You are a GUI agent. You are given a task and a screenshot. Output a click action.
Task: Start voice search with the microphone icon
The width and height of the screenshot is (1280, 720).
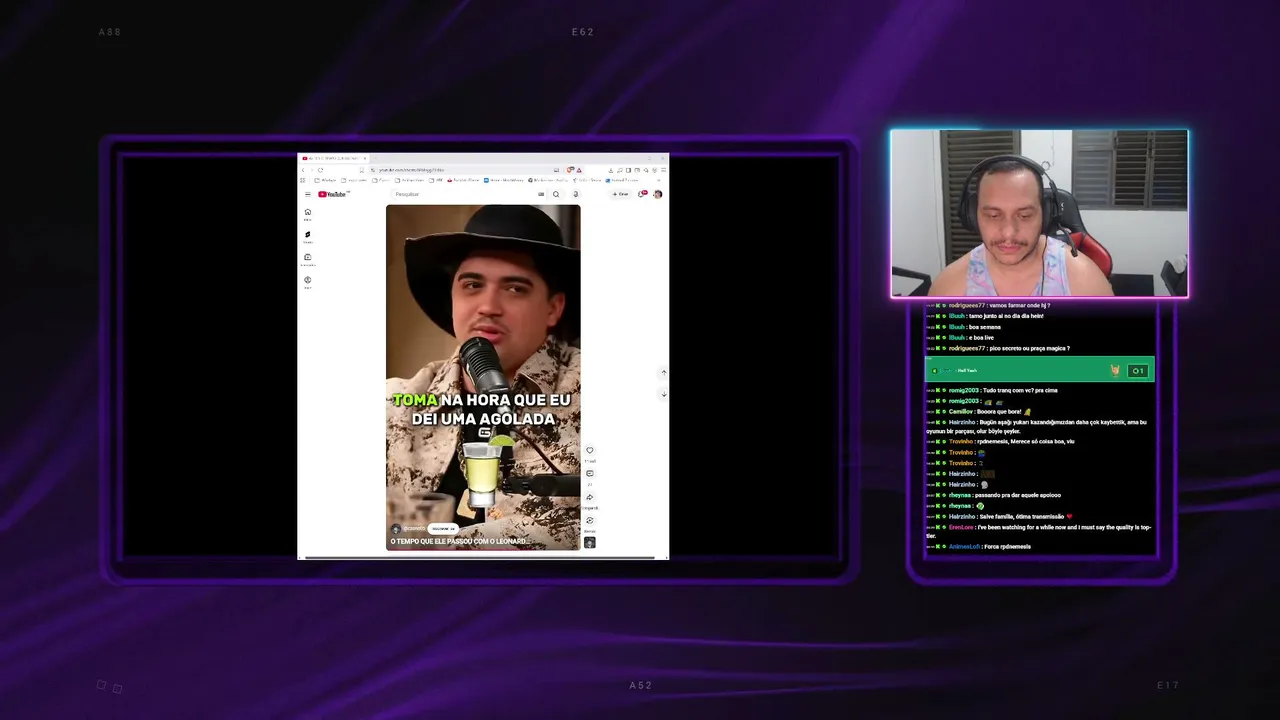point(575,194)
